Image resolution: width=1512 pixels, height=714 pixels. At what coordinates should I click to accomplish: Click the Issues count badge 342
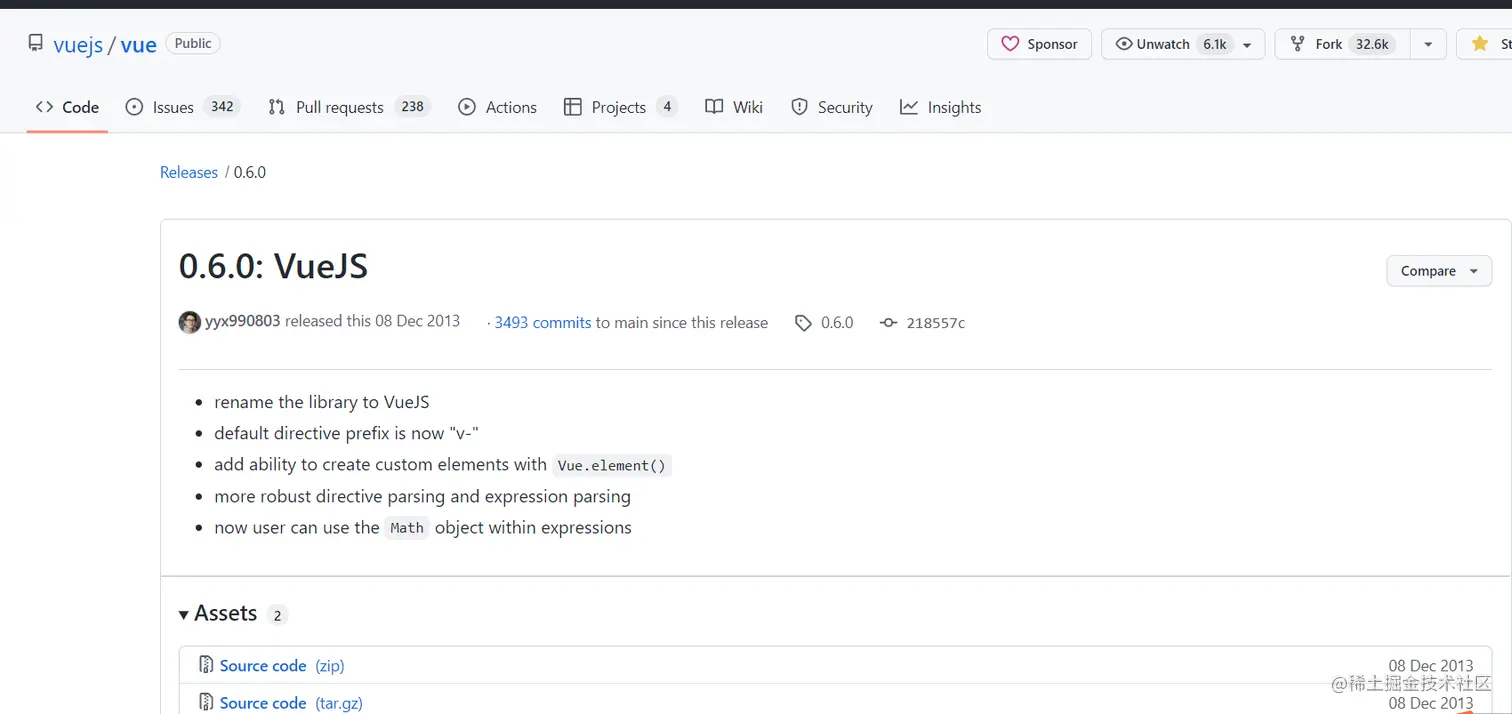pos(222,107)
